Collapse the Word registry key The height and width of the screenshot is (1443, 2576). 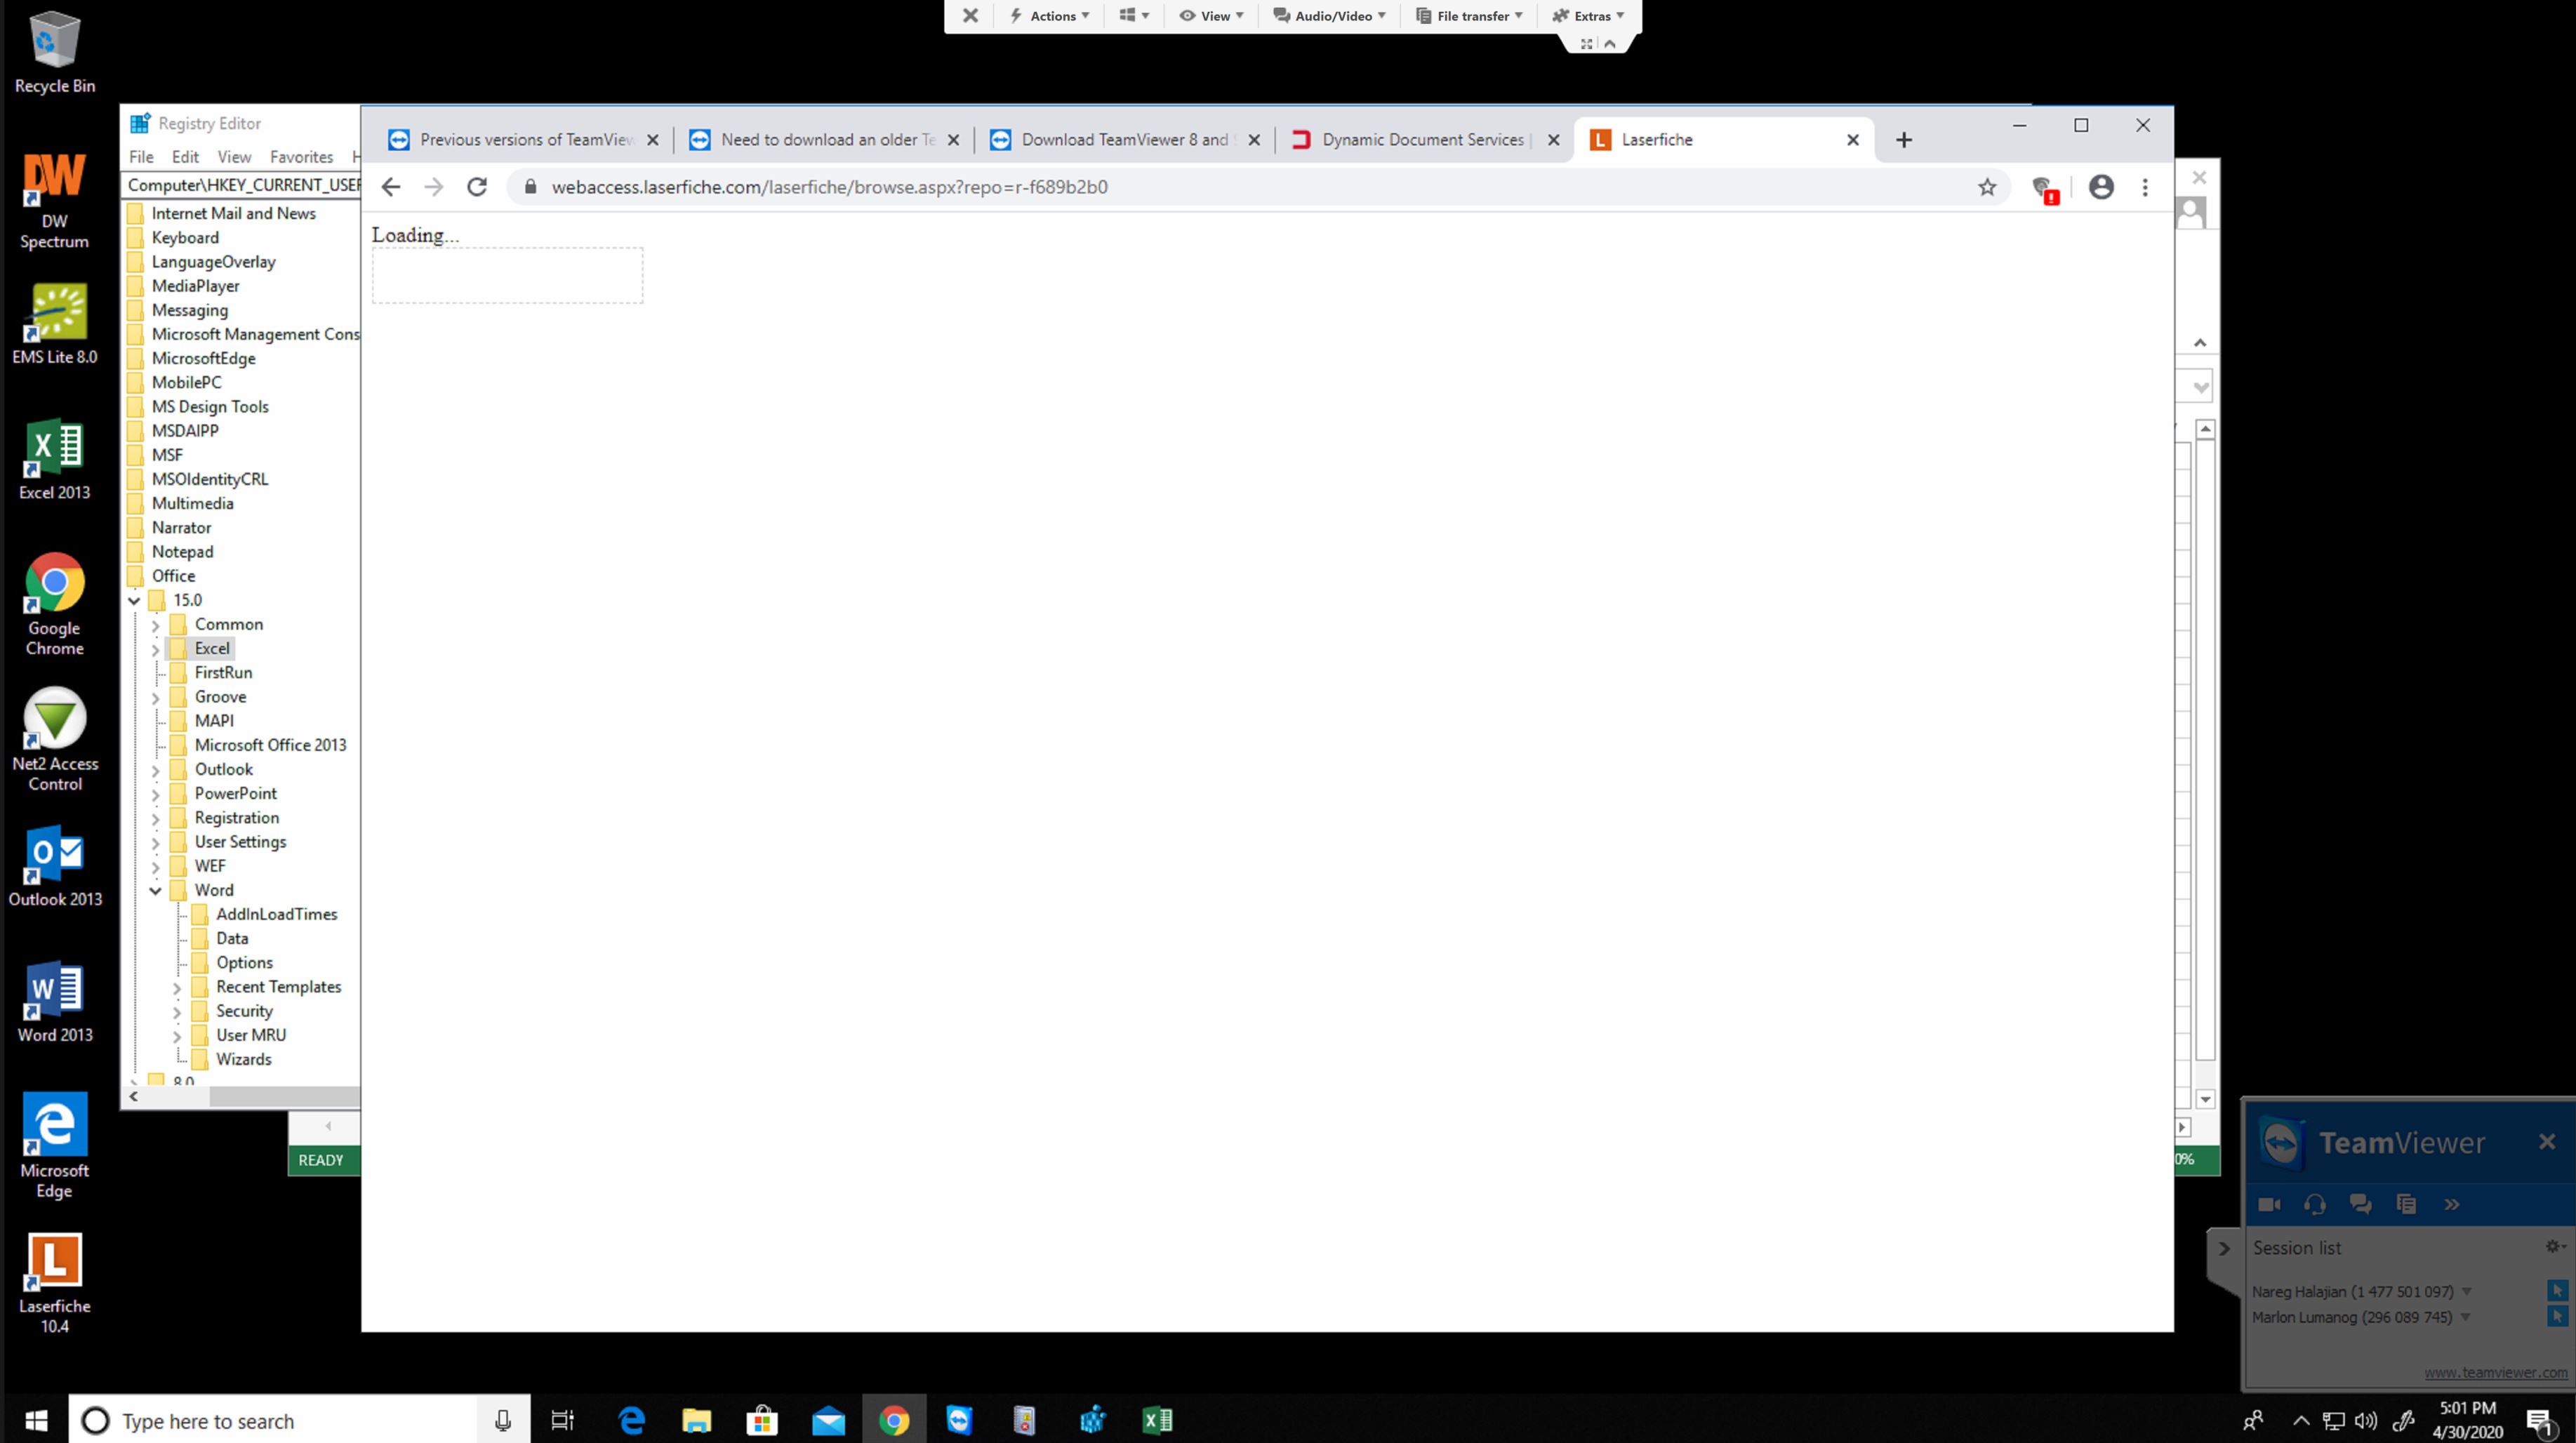[x=155, y=890]
